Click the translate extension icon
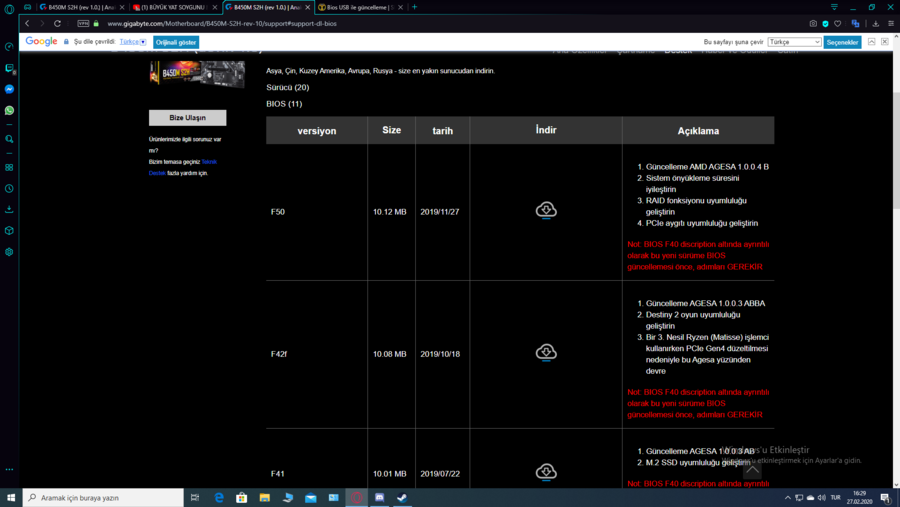This screenshot has width=900, height=507. (855, 24)
